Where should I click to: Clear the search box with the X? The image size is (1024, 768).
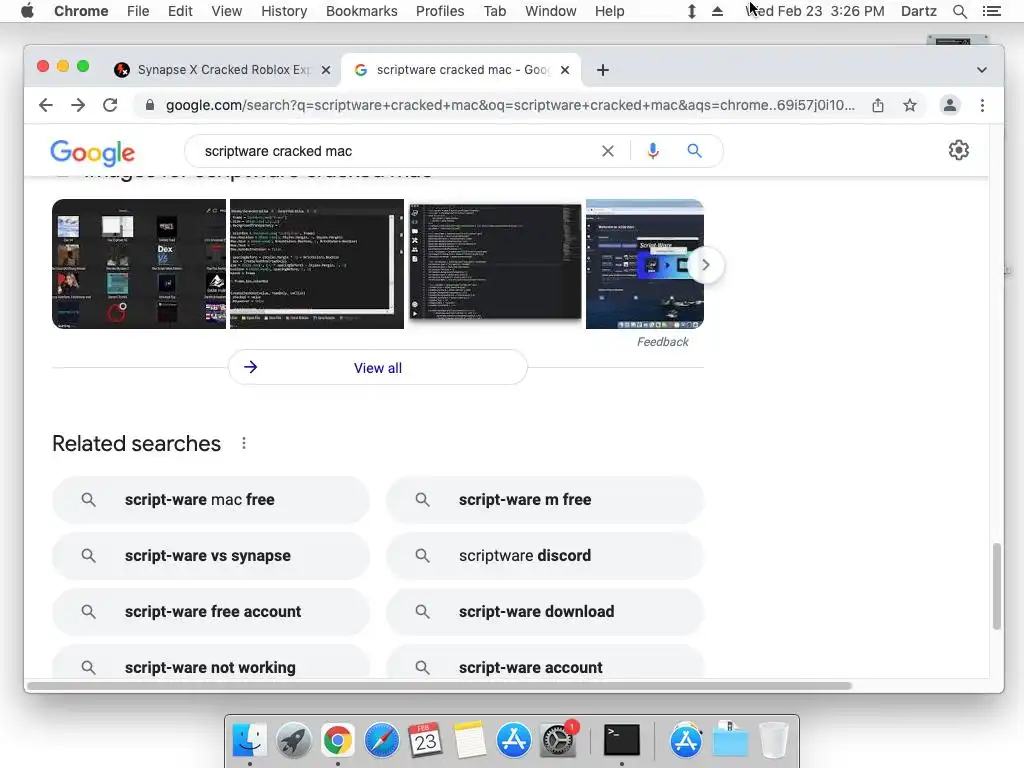pyautogui.click(x=607, y=151)
